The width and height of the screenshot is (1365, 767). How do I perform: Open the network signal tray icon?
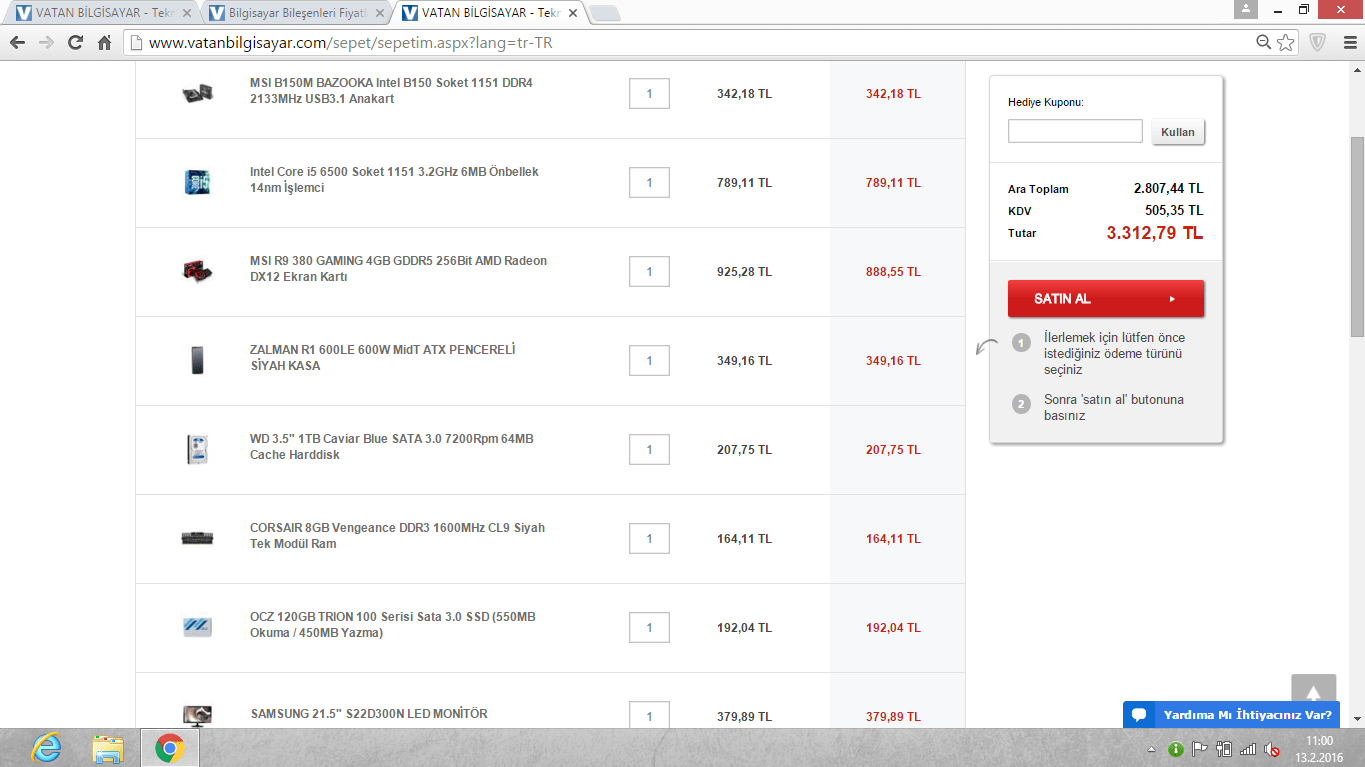(1248, 749)
